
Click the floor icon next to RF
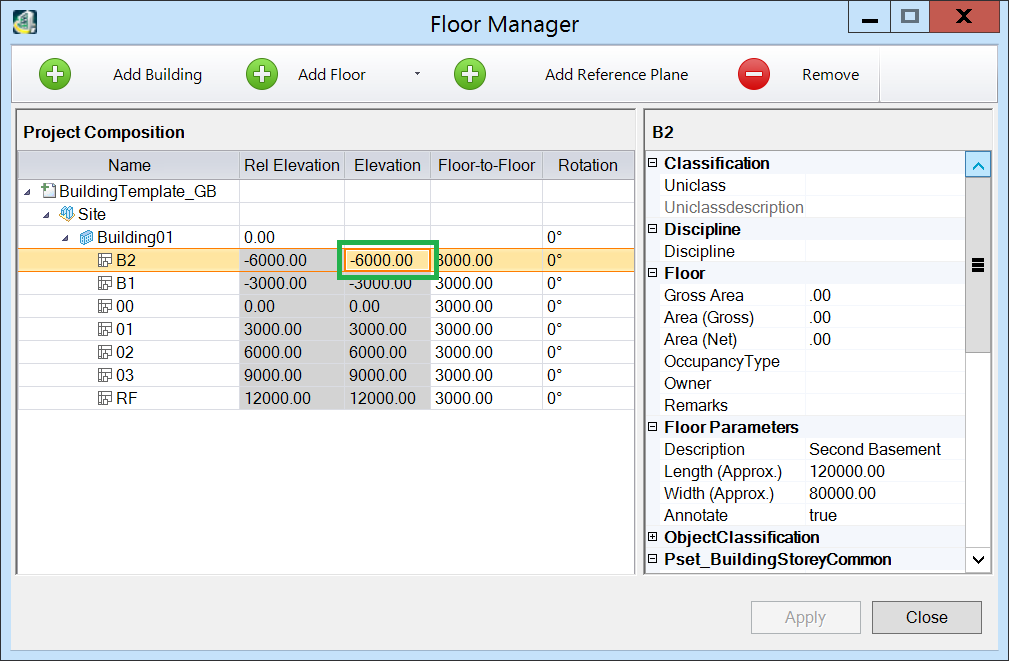105,398
